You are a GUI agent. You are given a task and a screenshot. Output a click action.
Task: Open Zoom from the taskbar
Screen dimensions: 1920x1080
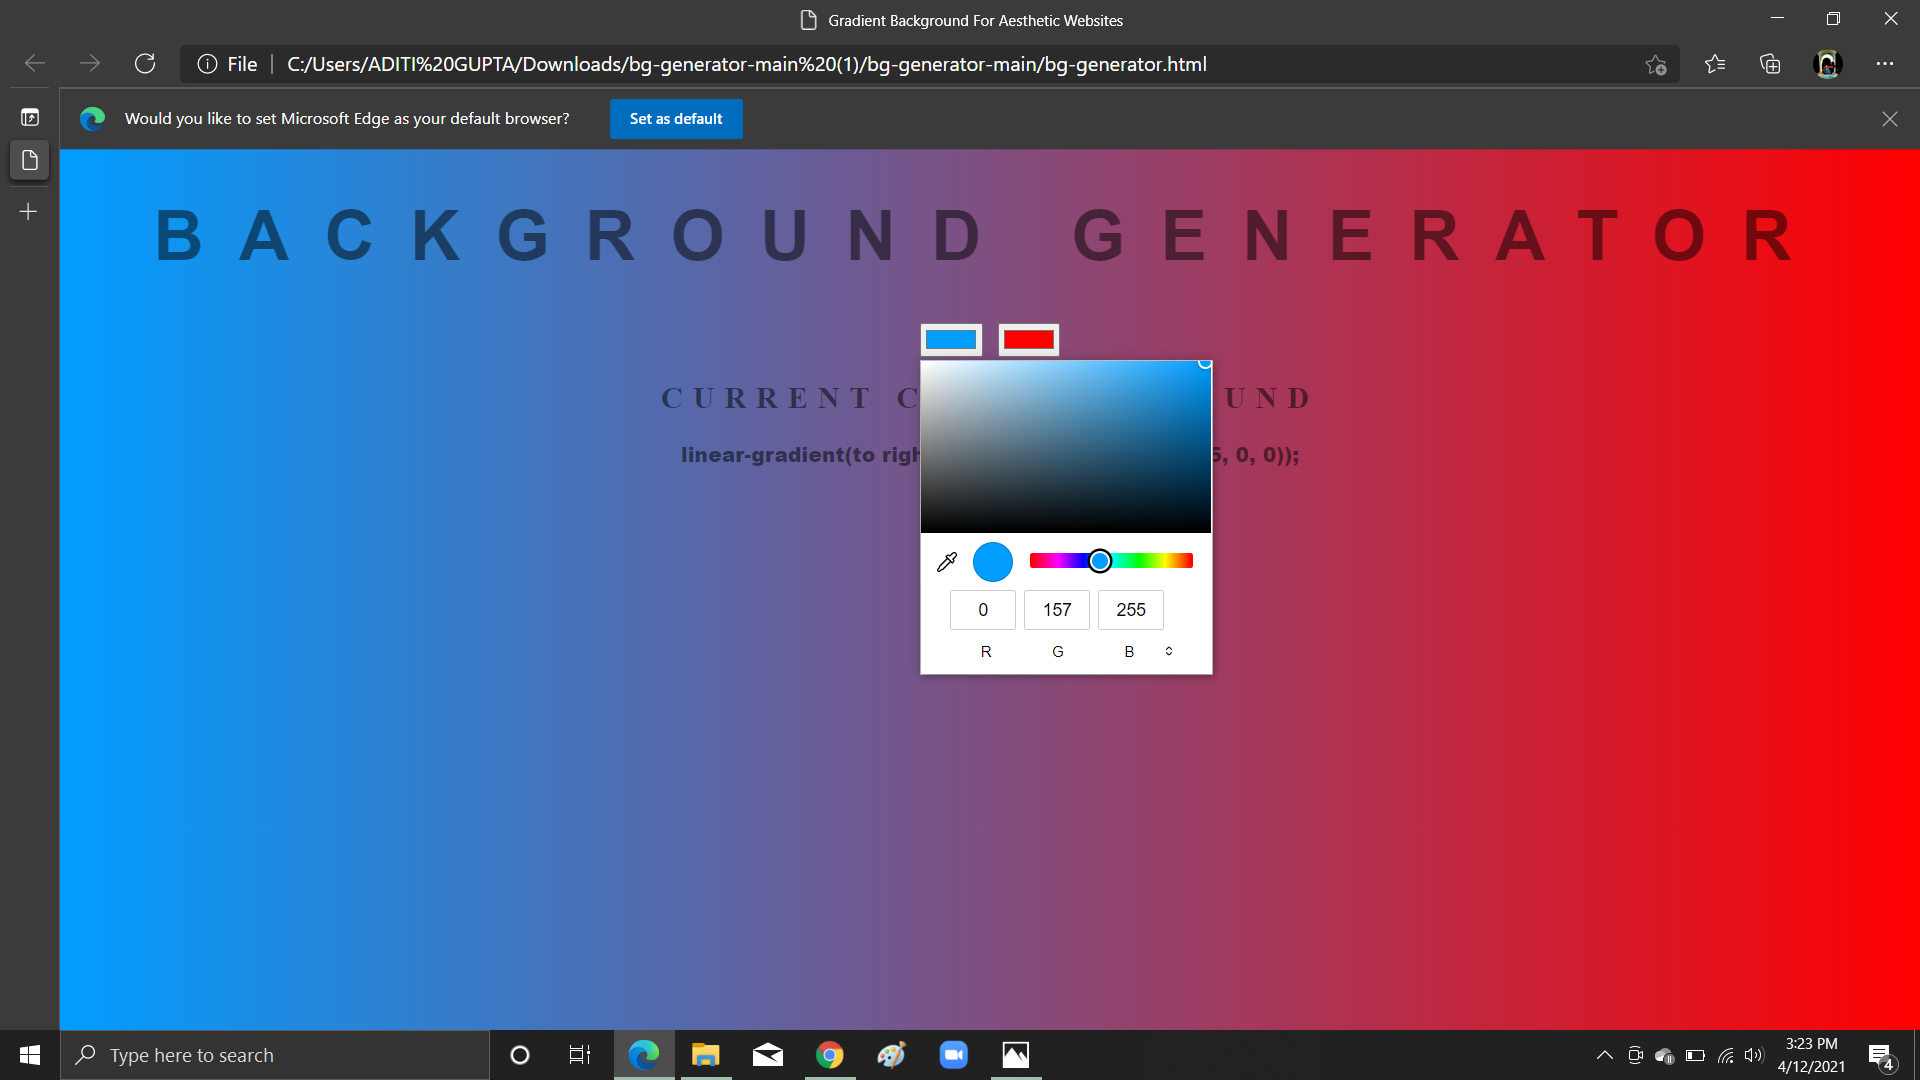click(x=953, y=1055)
